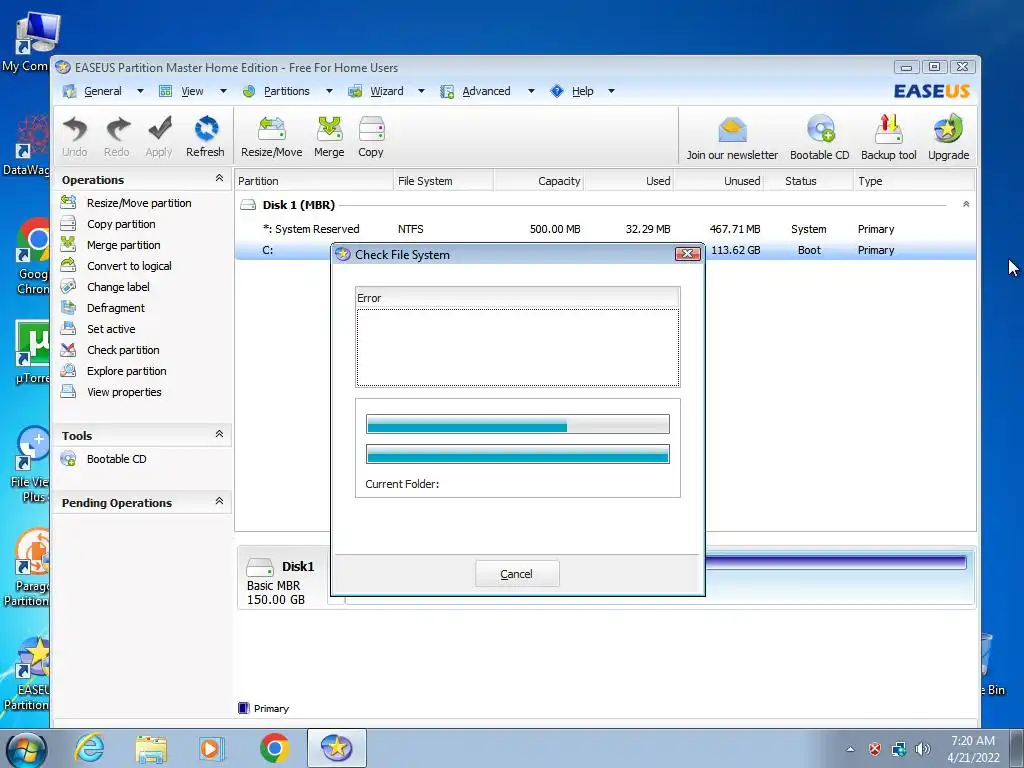Collapse the Tools panel
This screenshot has width=1024, height=768.
(x=219, y=434)
